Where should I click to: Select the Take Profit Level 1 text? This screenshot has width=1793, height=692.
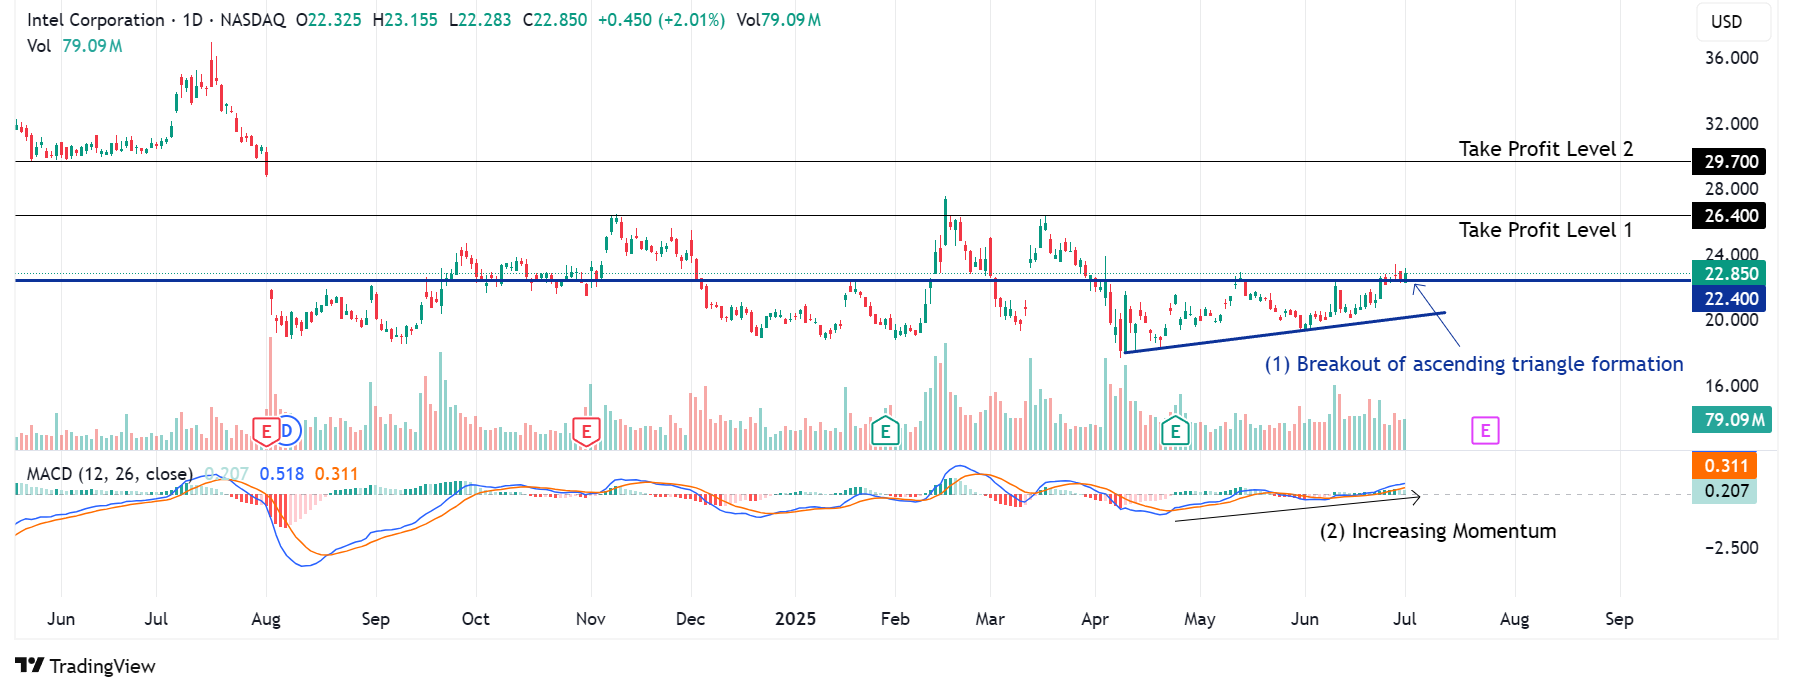(1546, 230)
